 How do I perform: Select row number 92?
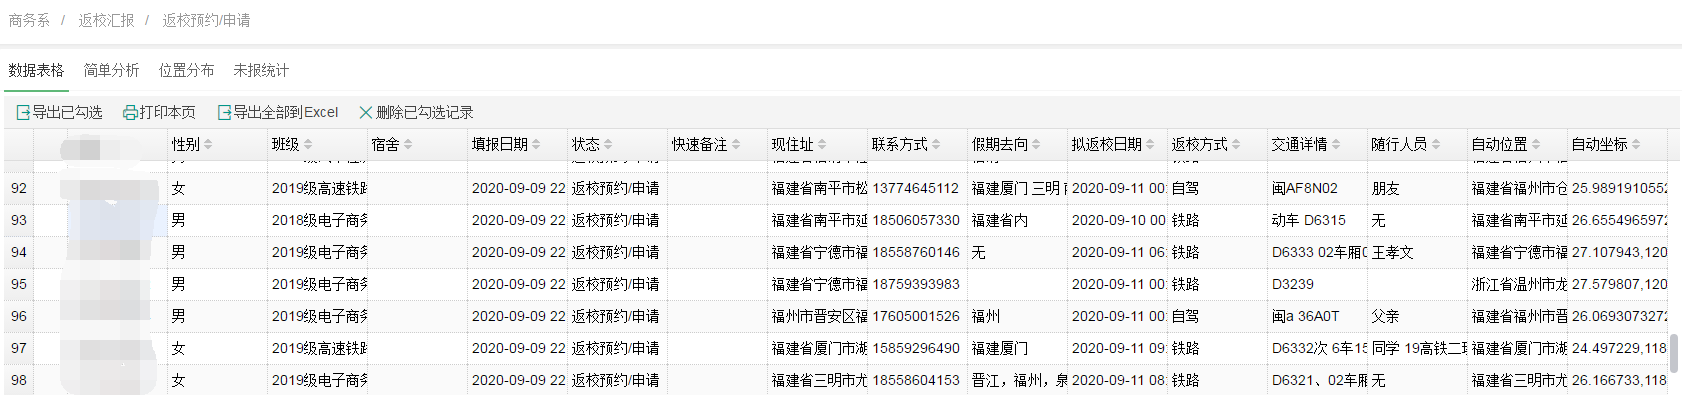(x=19, y=188)
